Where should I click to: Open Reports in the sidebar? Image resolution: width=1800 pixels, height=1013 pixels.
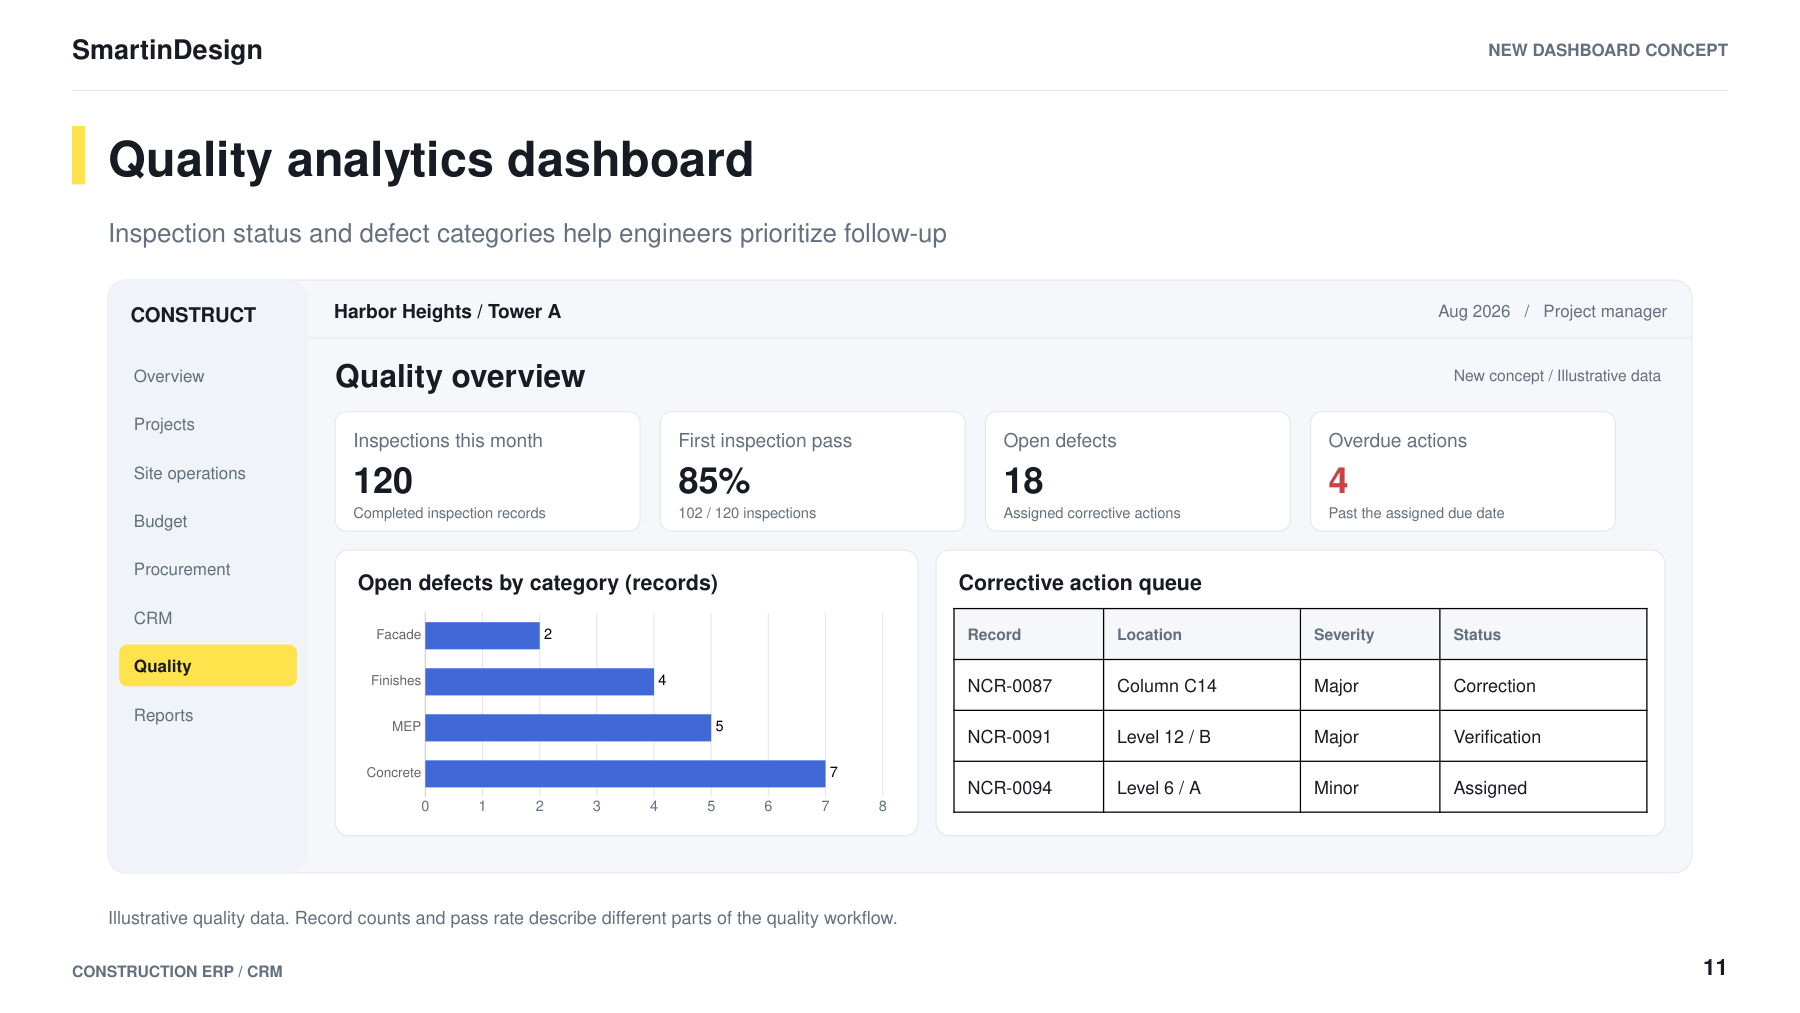tap(164, 715)
